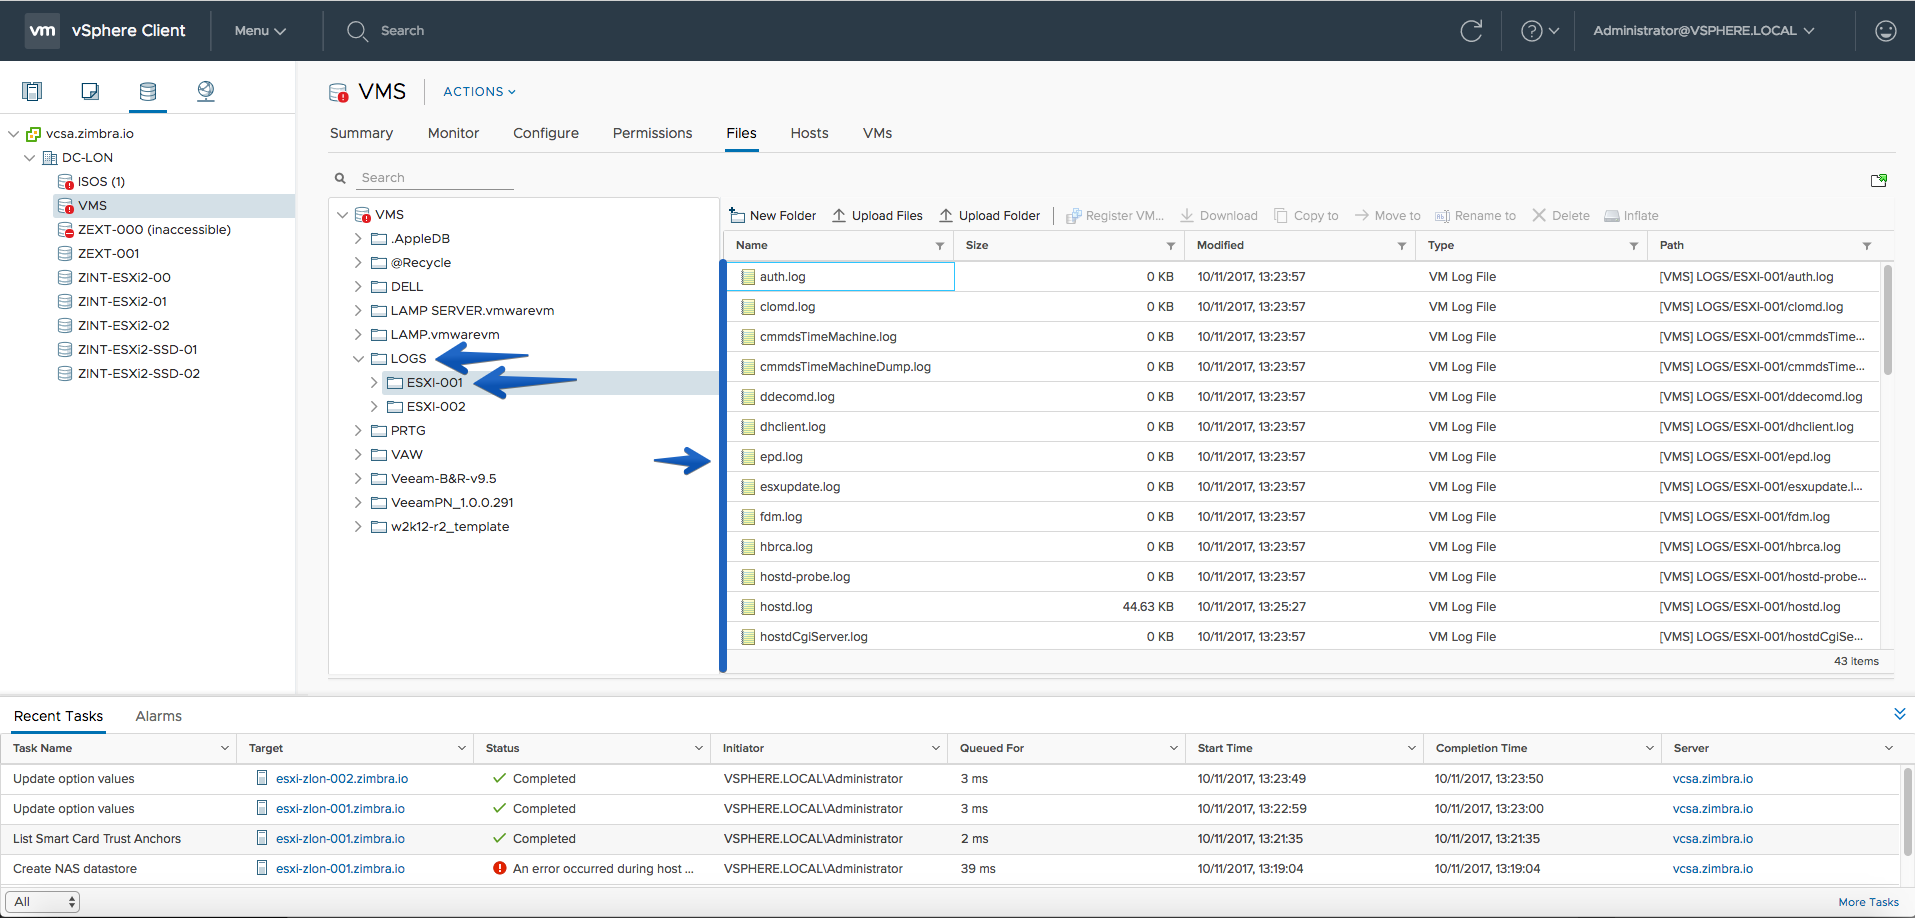Click the auth.log file icon
1915x918 pixels.
pyautogui.click(x=748, y=277)
